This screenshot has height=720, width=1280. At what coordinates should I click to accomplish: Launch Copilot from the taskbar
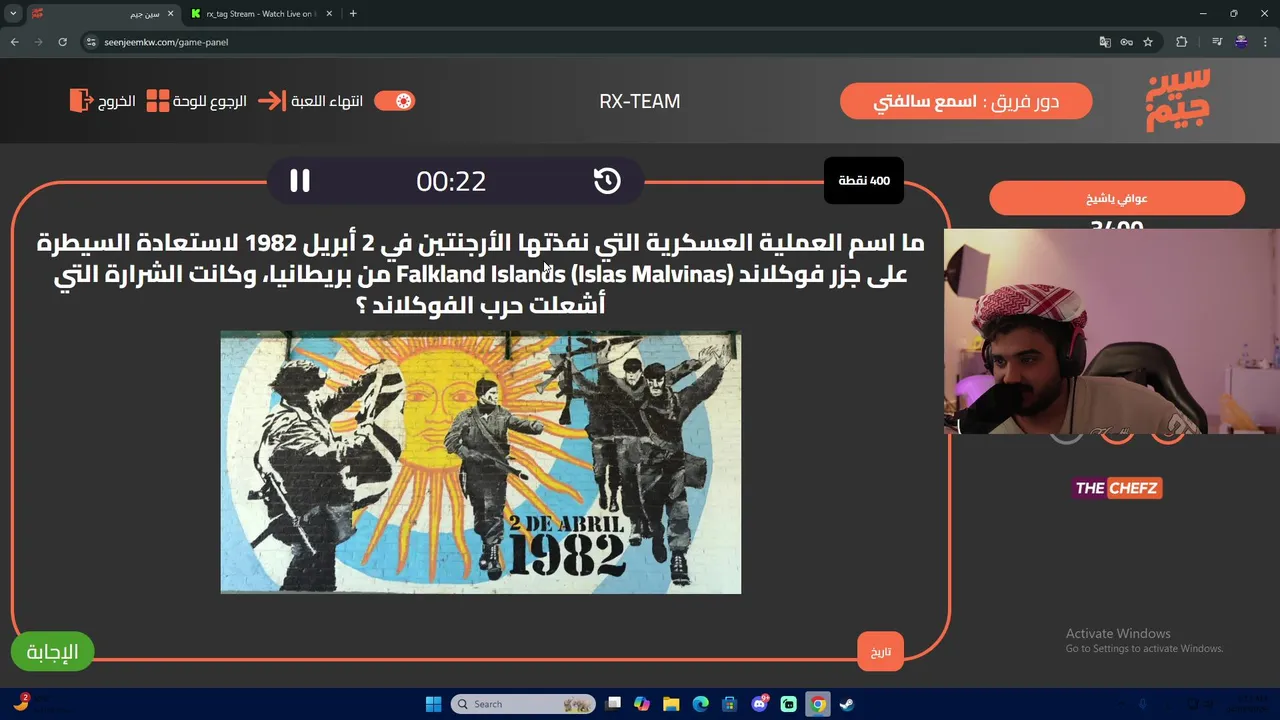pos(642,704)
